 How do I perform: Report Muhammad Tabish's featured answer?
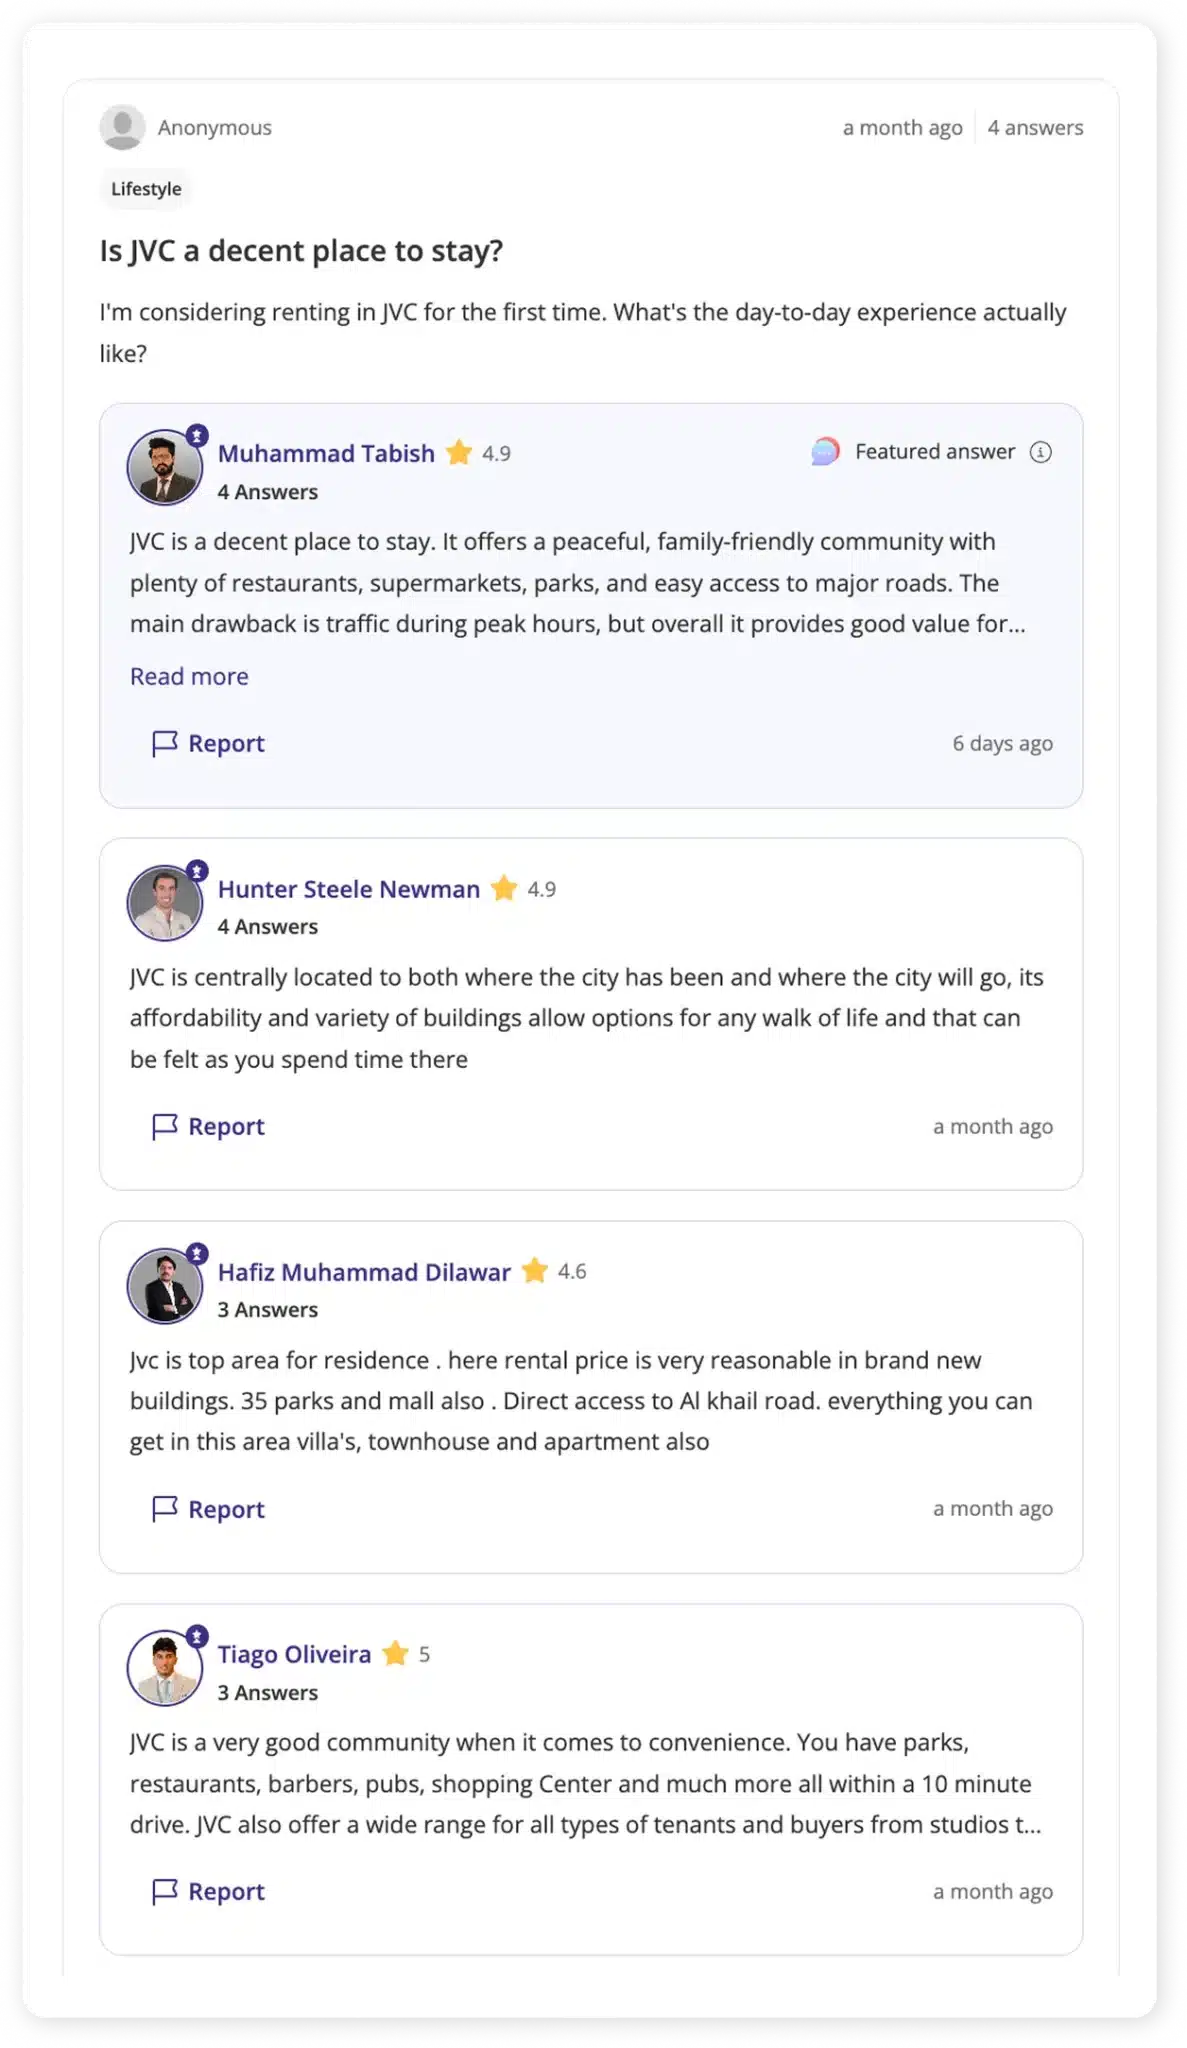[208, 744]
